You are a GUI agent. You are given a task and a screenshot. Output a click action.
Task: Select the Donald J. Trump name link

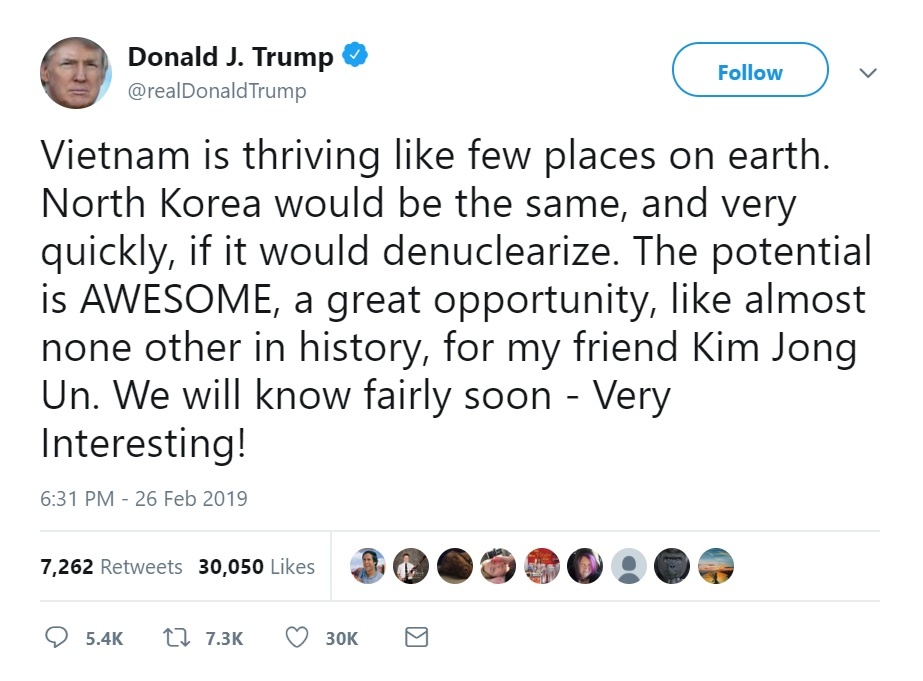tap(229, 56)
